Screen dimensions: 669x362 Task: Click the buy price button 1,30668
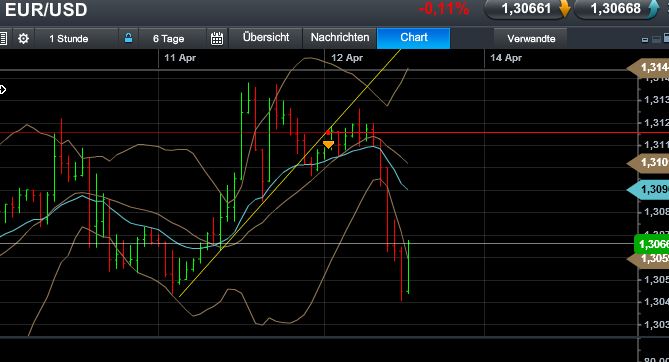[616, 9]
